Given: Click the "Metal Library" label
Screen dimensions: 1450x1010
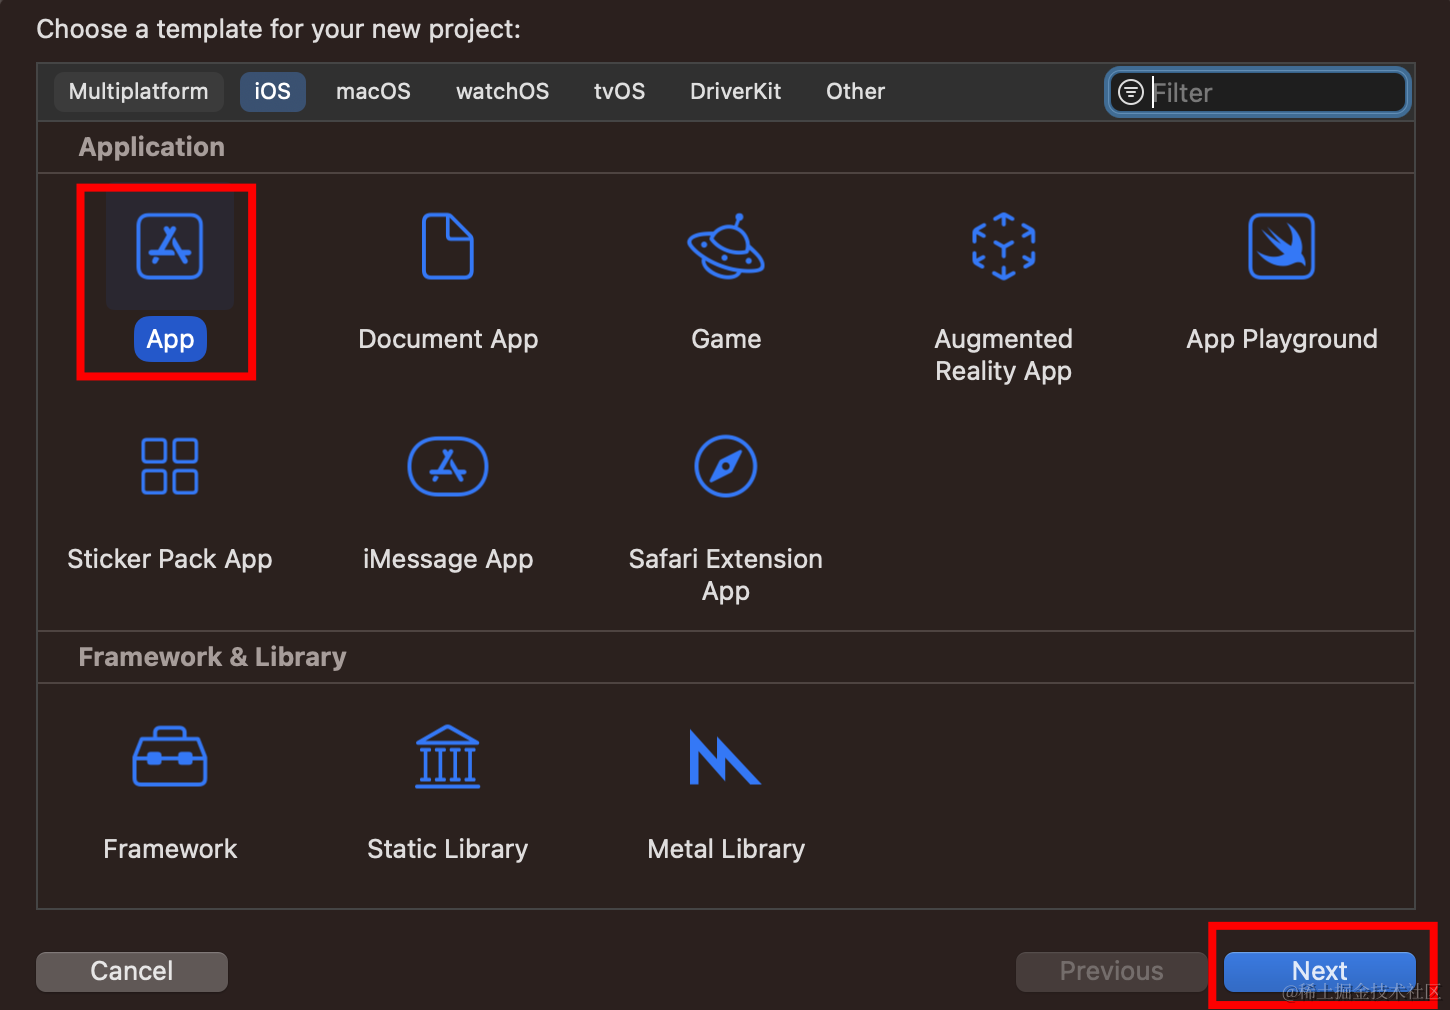Looking at the screenshot, I should (x=726, y=850).
